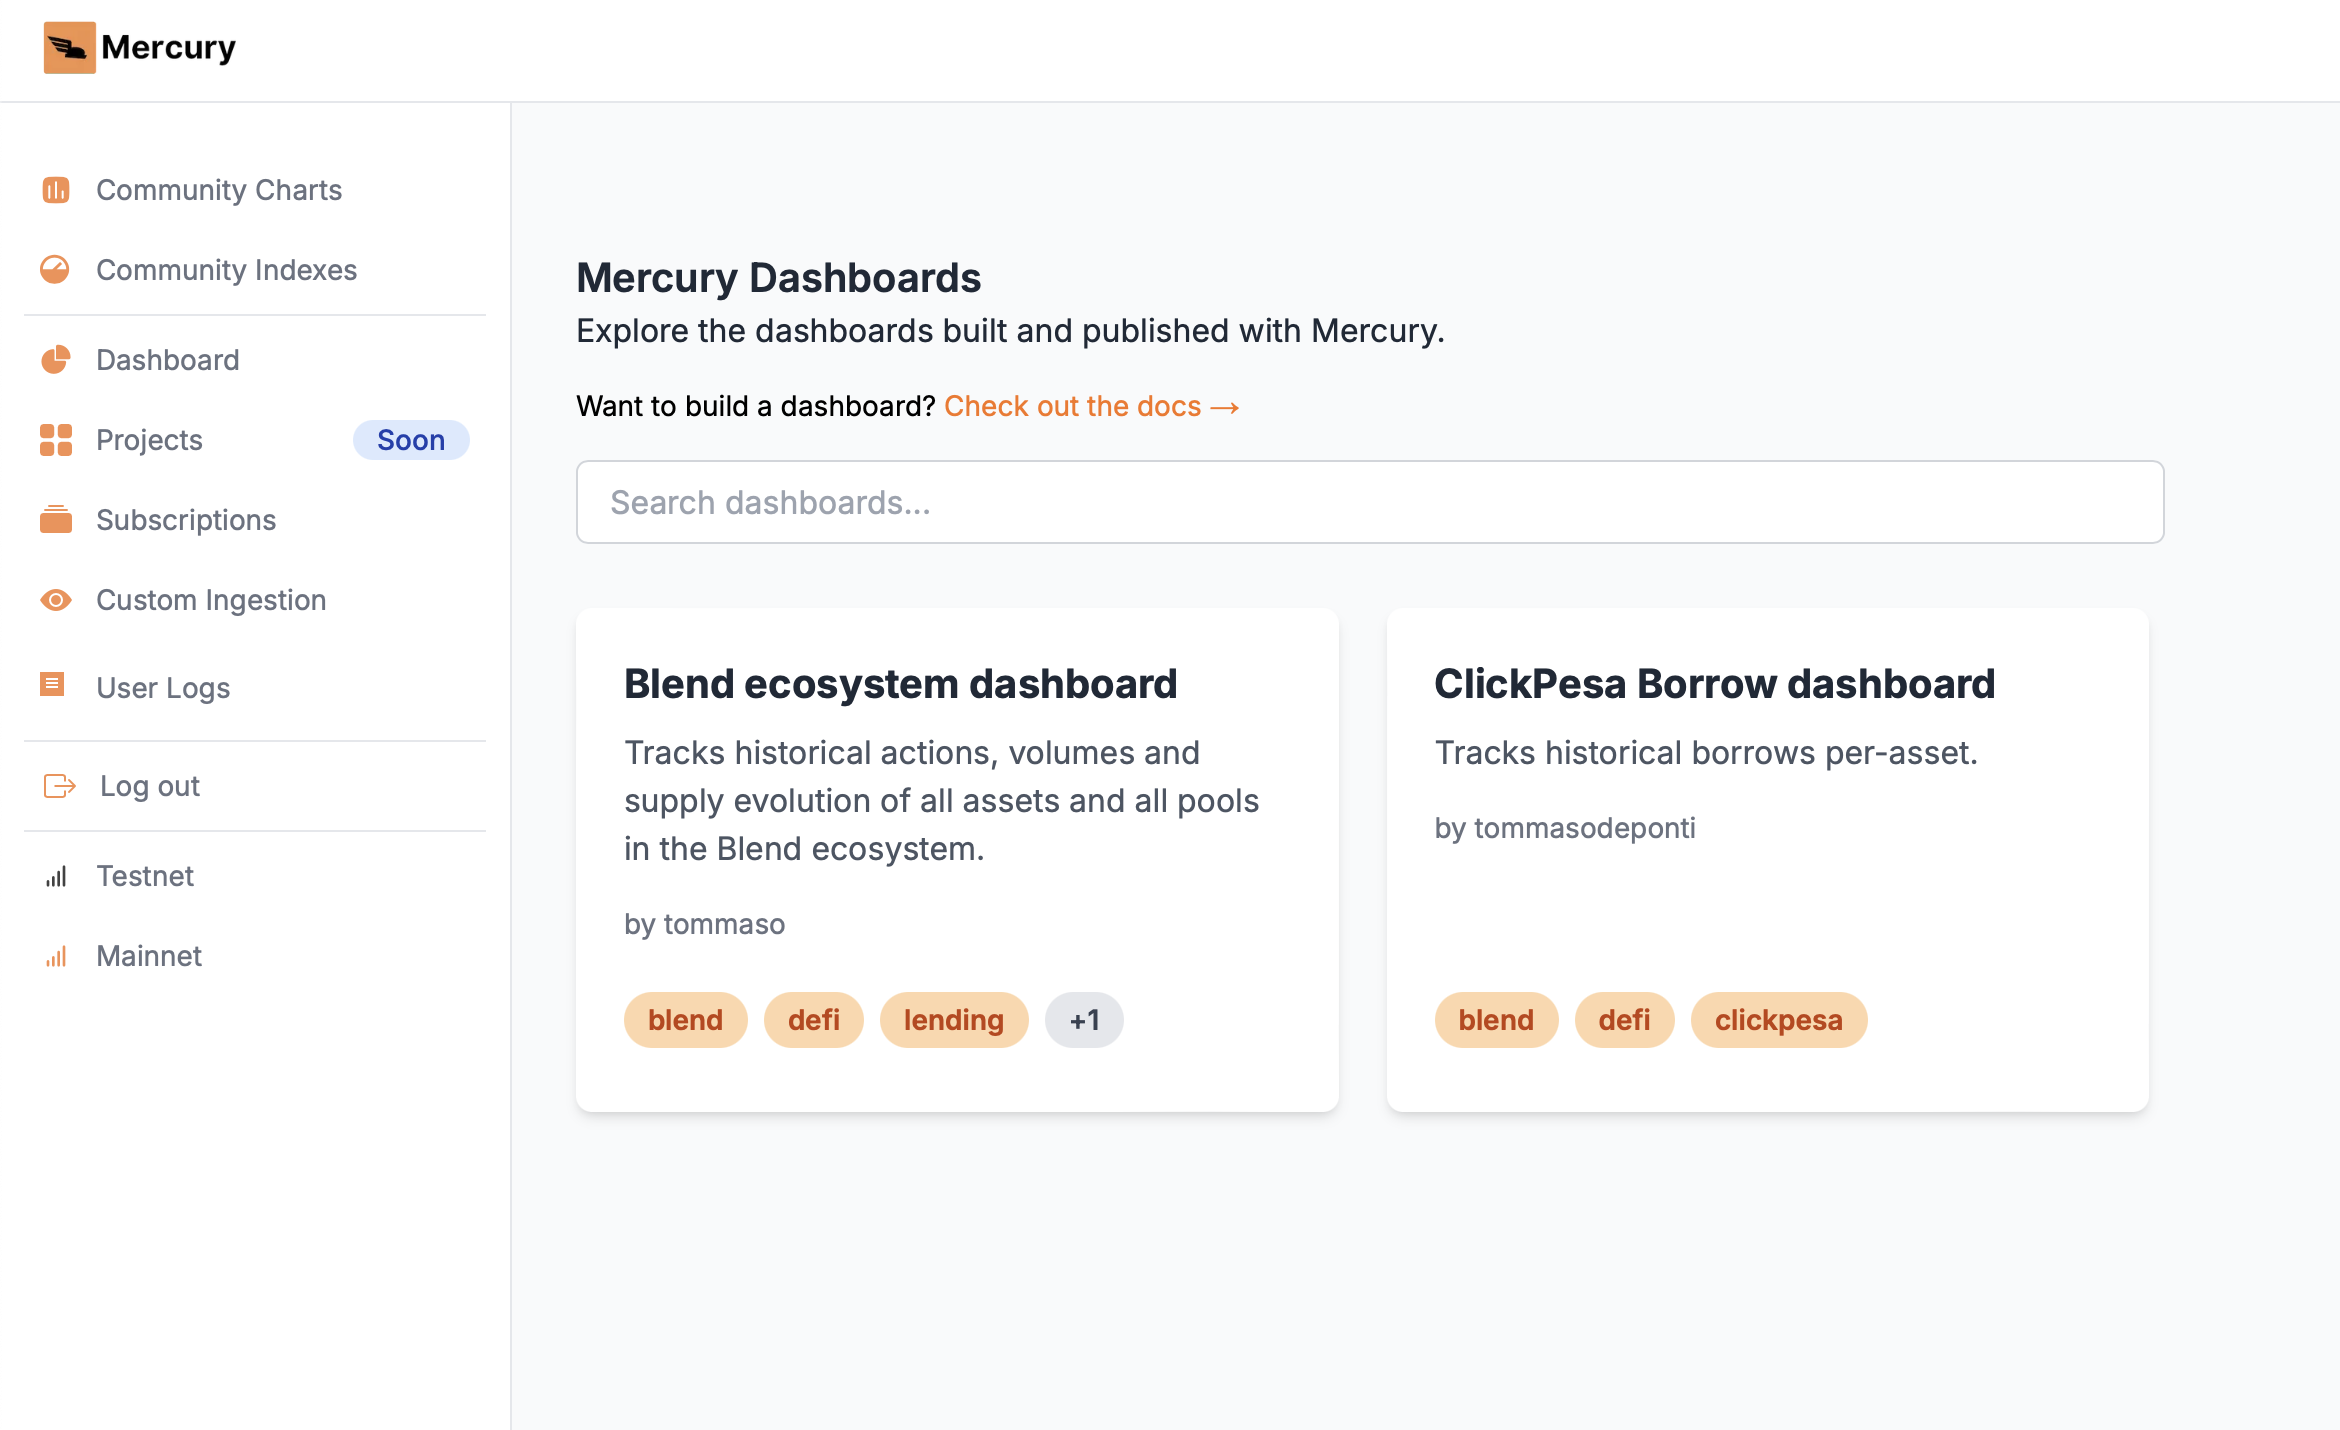Click the User Logs list icon
The image size is (2340, 1430).
(52, 685)
